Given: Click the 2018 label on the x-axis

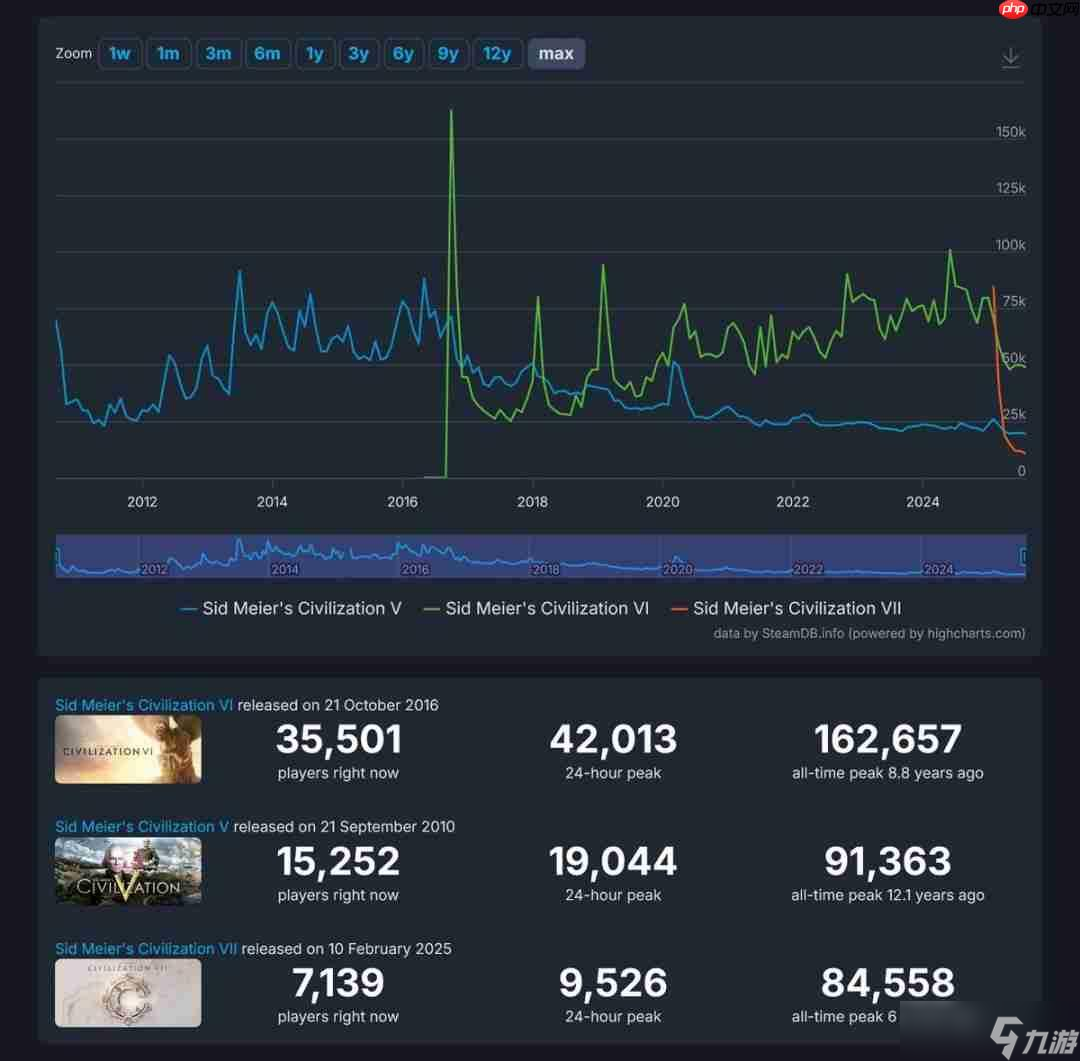Looking at the screenshot, I should click(532, 502).
